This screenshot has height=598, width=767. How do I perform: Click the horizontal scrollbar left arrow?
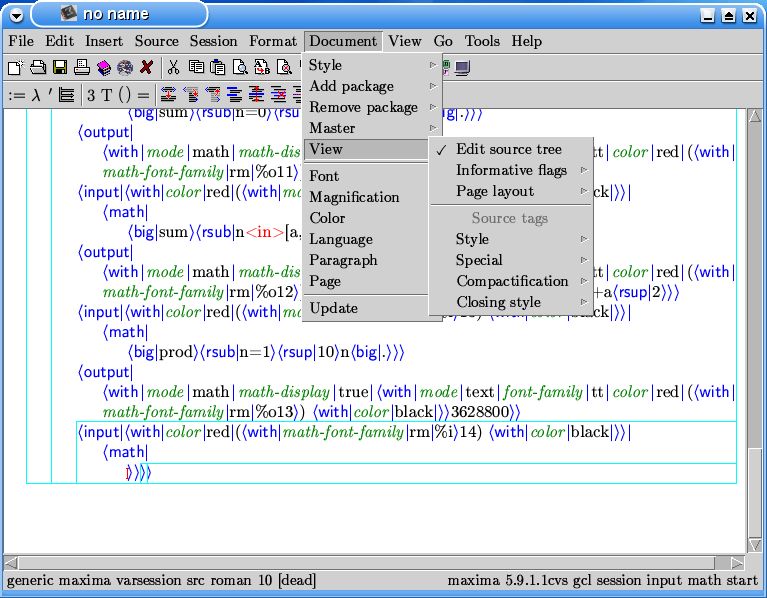[12, 563]
